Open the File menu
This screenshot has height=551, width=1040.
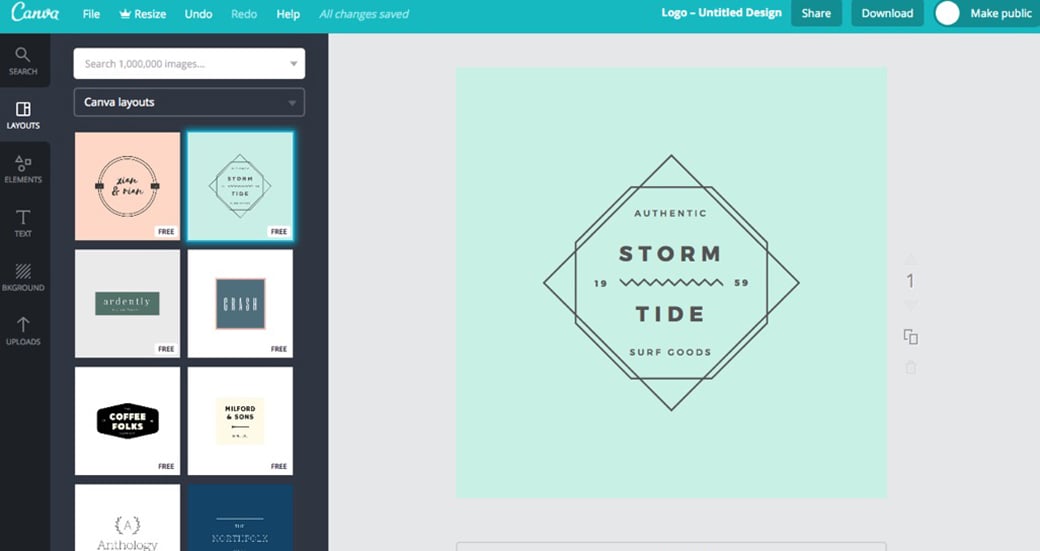click(x=91, y=14)
